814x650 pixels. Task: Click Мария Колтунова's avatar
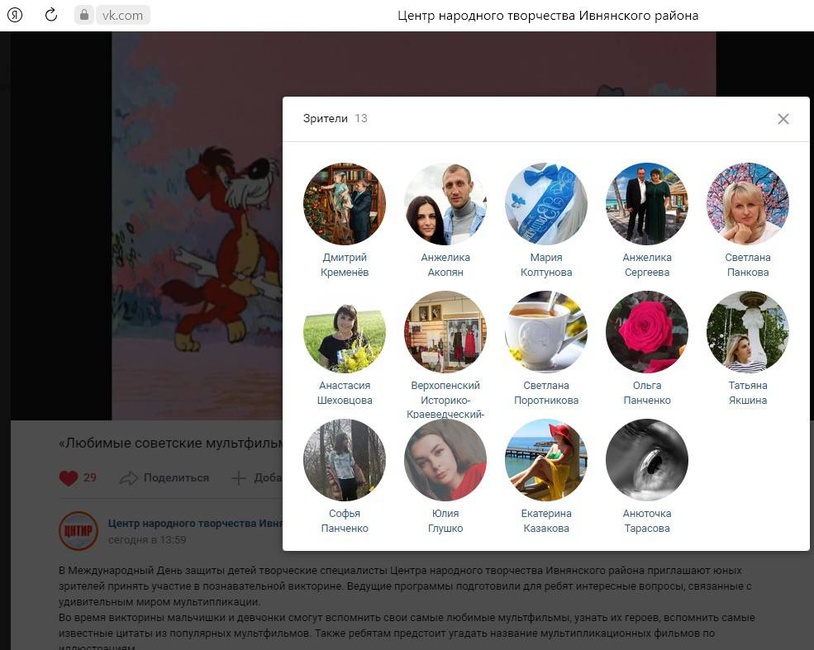pyautogui.click(x=546, y=204)
